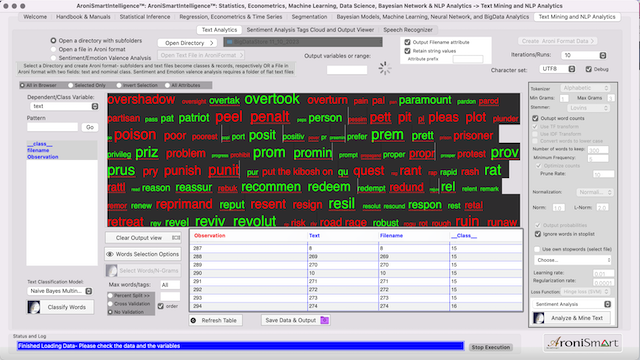
Task: Toggle Ignore words in stoplist checkbox
Action: [538, 234]
